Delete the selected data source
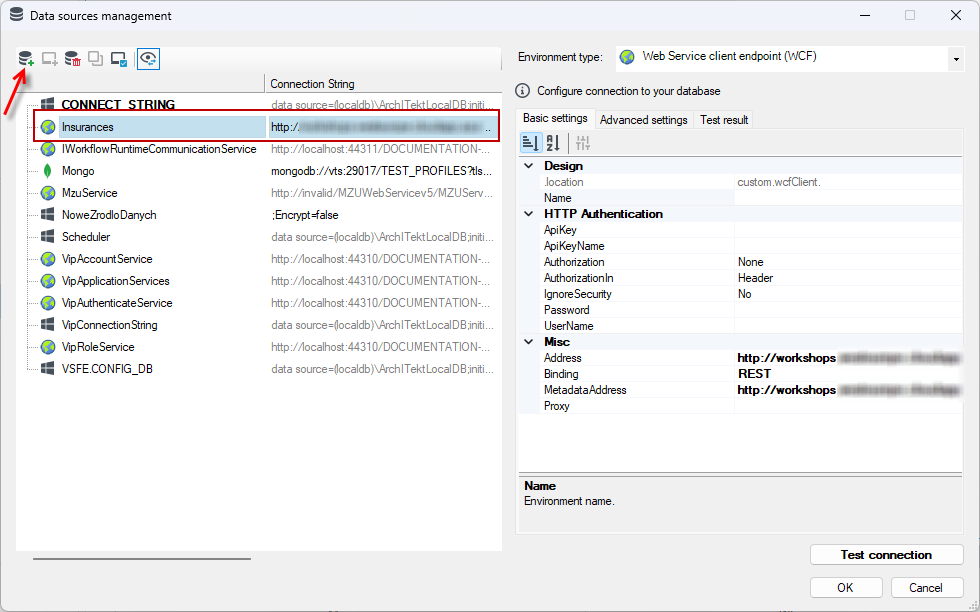 click(72, 59)
